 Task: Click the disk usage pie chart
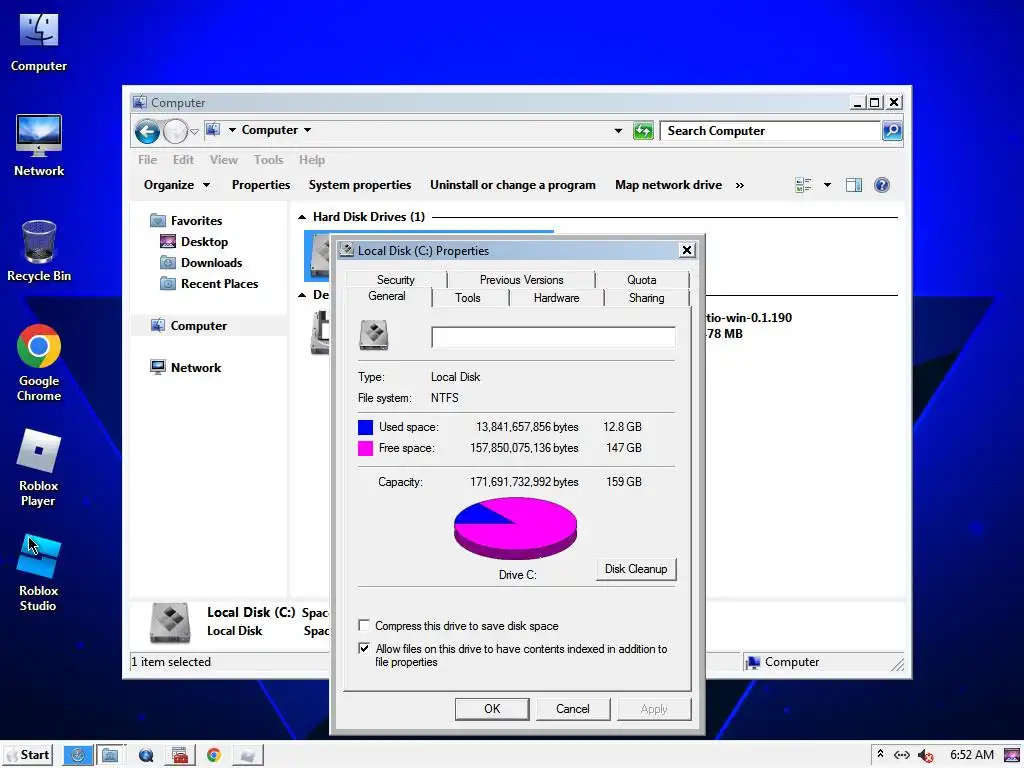coord(515,528)
